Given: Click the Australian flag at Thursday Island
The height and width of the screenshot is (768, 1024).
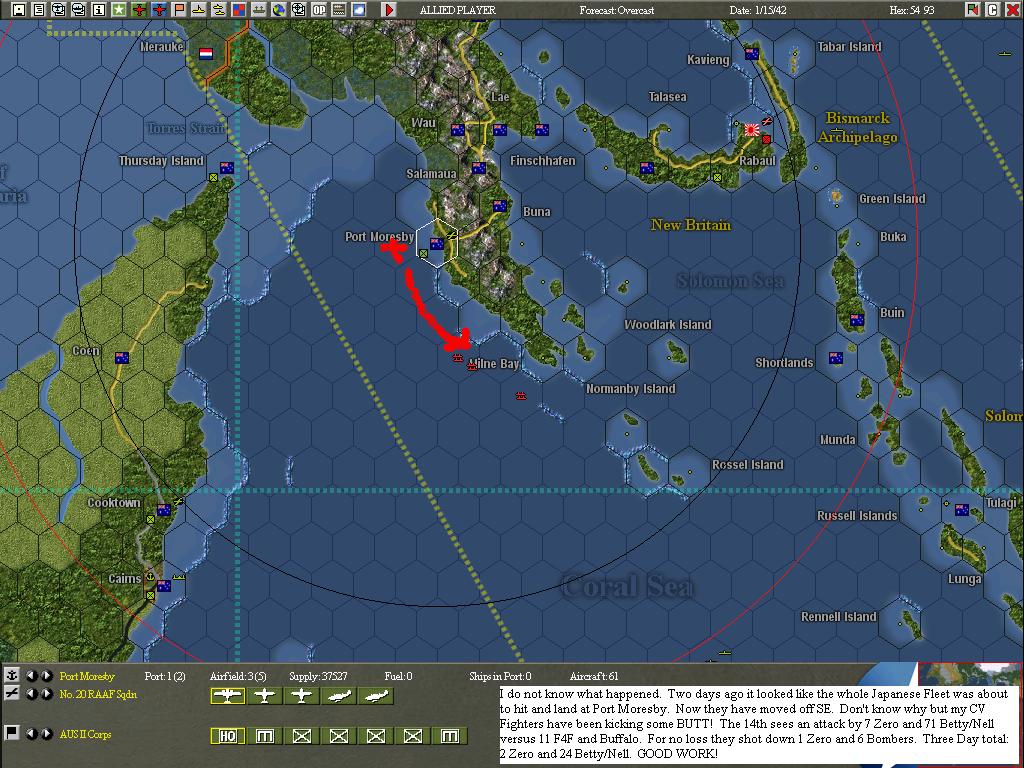Looking at the screenshot, I should (x=227, y=168).
